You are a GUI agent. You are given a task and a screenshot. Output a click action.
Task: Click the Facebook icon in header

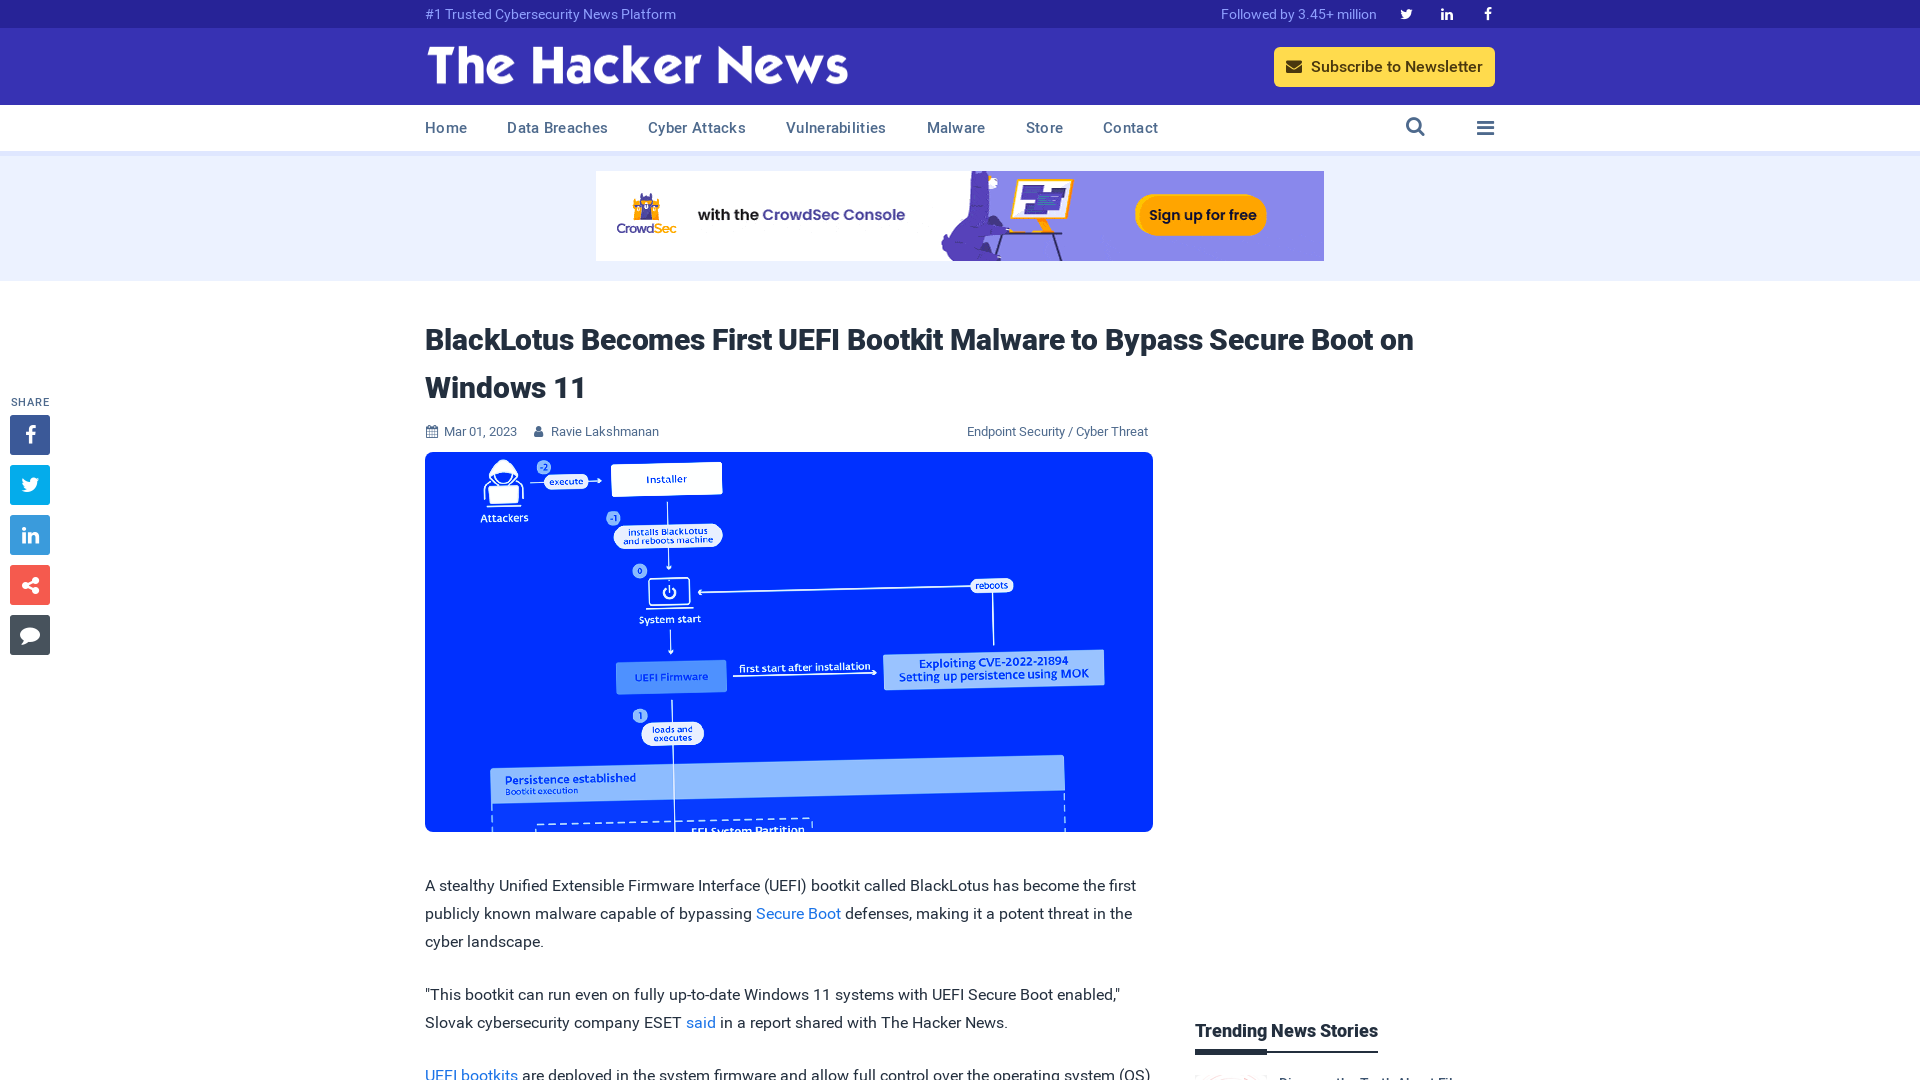tap(1486, 13)
